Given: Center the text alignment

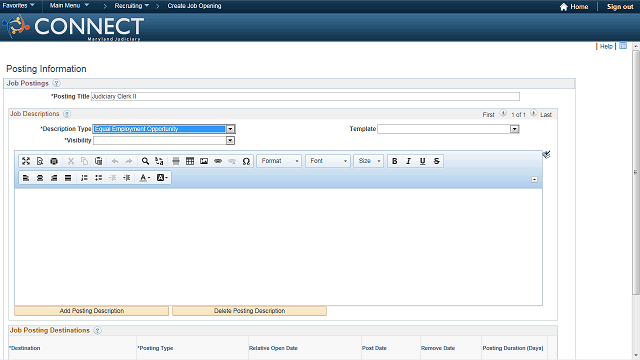Looking at the screenshot, I should tap(40, 178).
